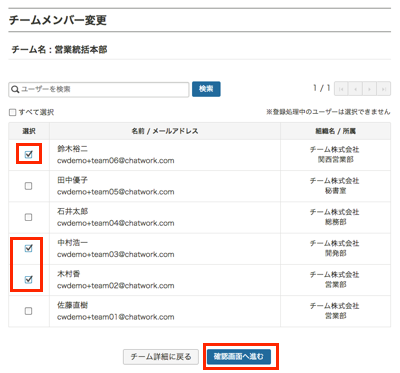Click email cwdemo+team06@chatwork.com
Viewport: 400px width, 373px height.
tap(116, 161)
